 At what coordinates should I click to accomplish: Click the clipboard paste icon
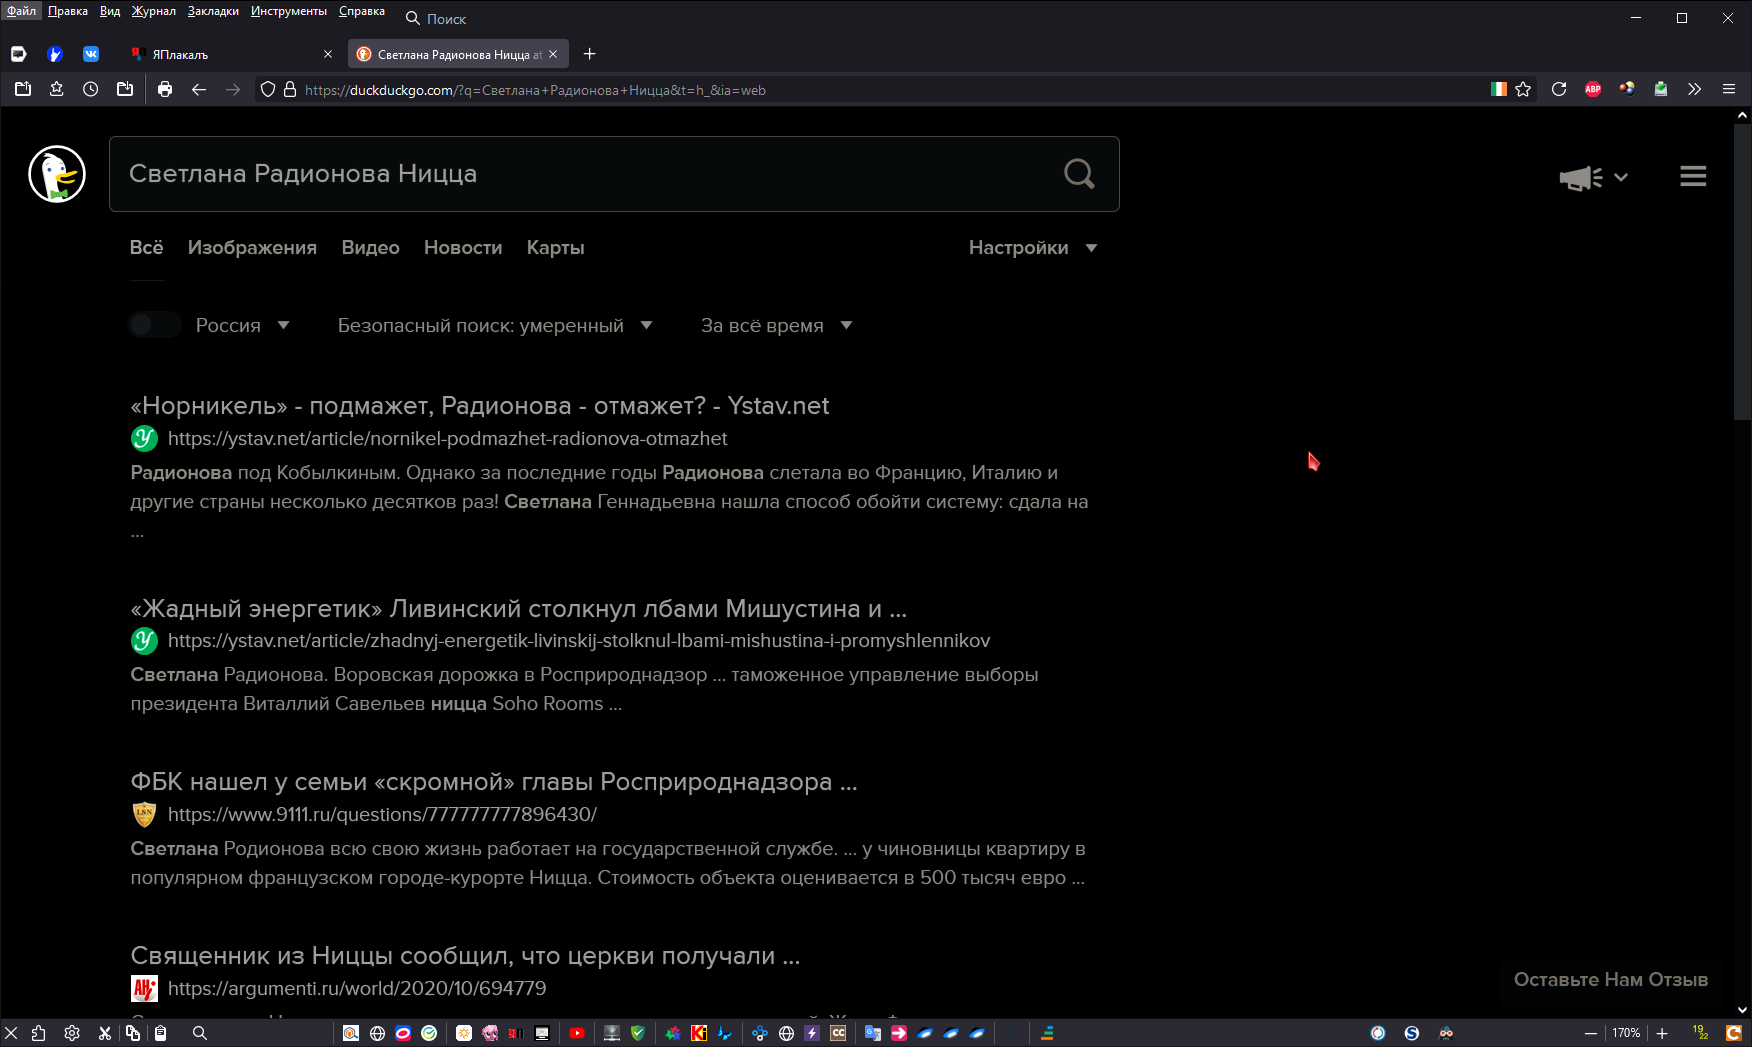[160, 1033]
